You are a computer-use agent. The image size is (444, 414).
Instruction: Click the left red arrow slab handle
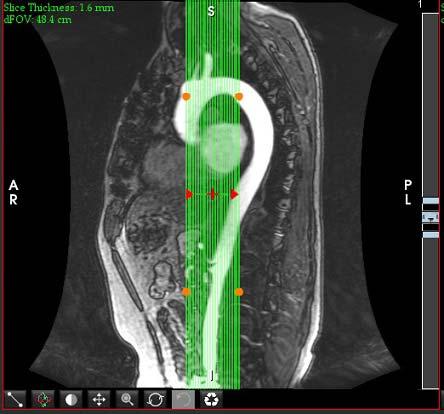189,194
